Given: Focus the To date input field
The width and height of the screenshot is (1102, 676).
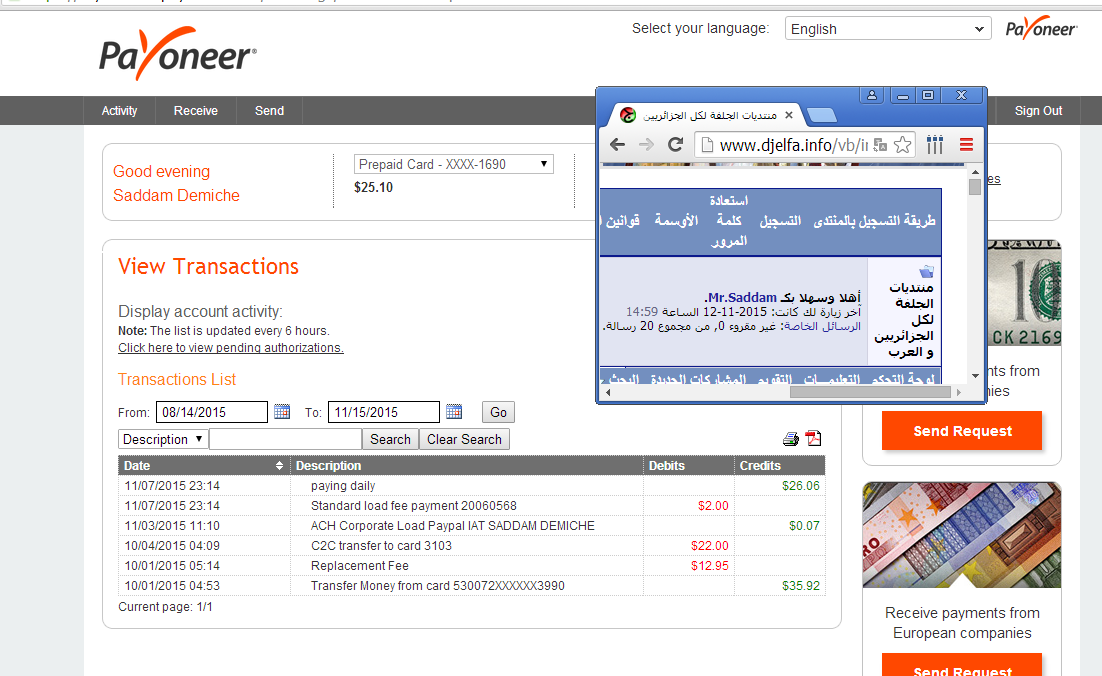Looking at the screenshot, I should [x=384, y=412].
